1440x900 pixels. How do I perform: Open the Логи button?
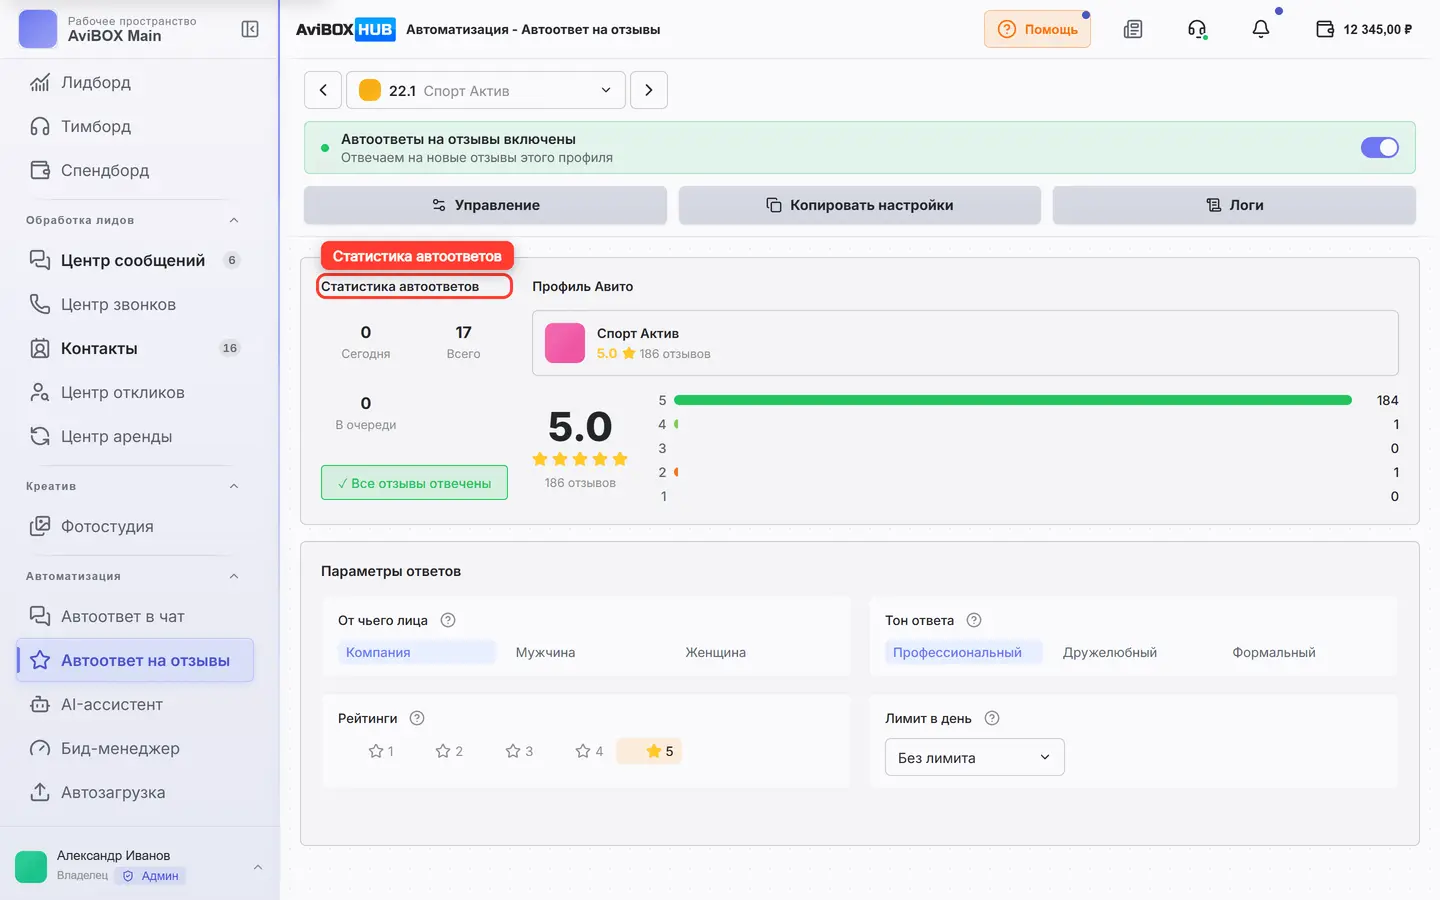coord(1234,205)
